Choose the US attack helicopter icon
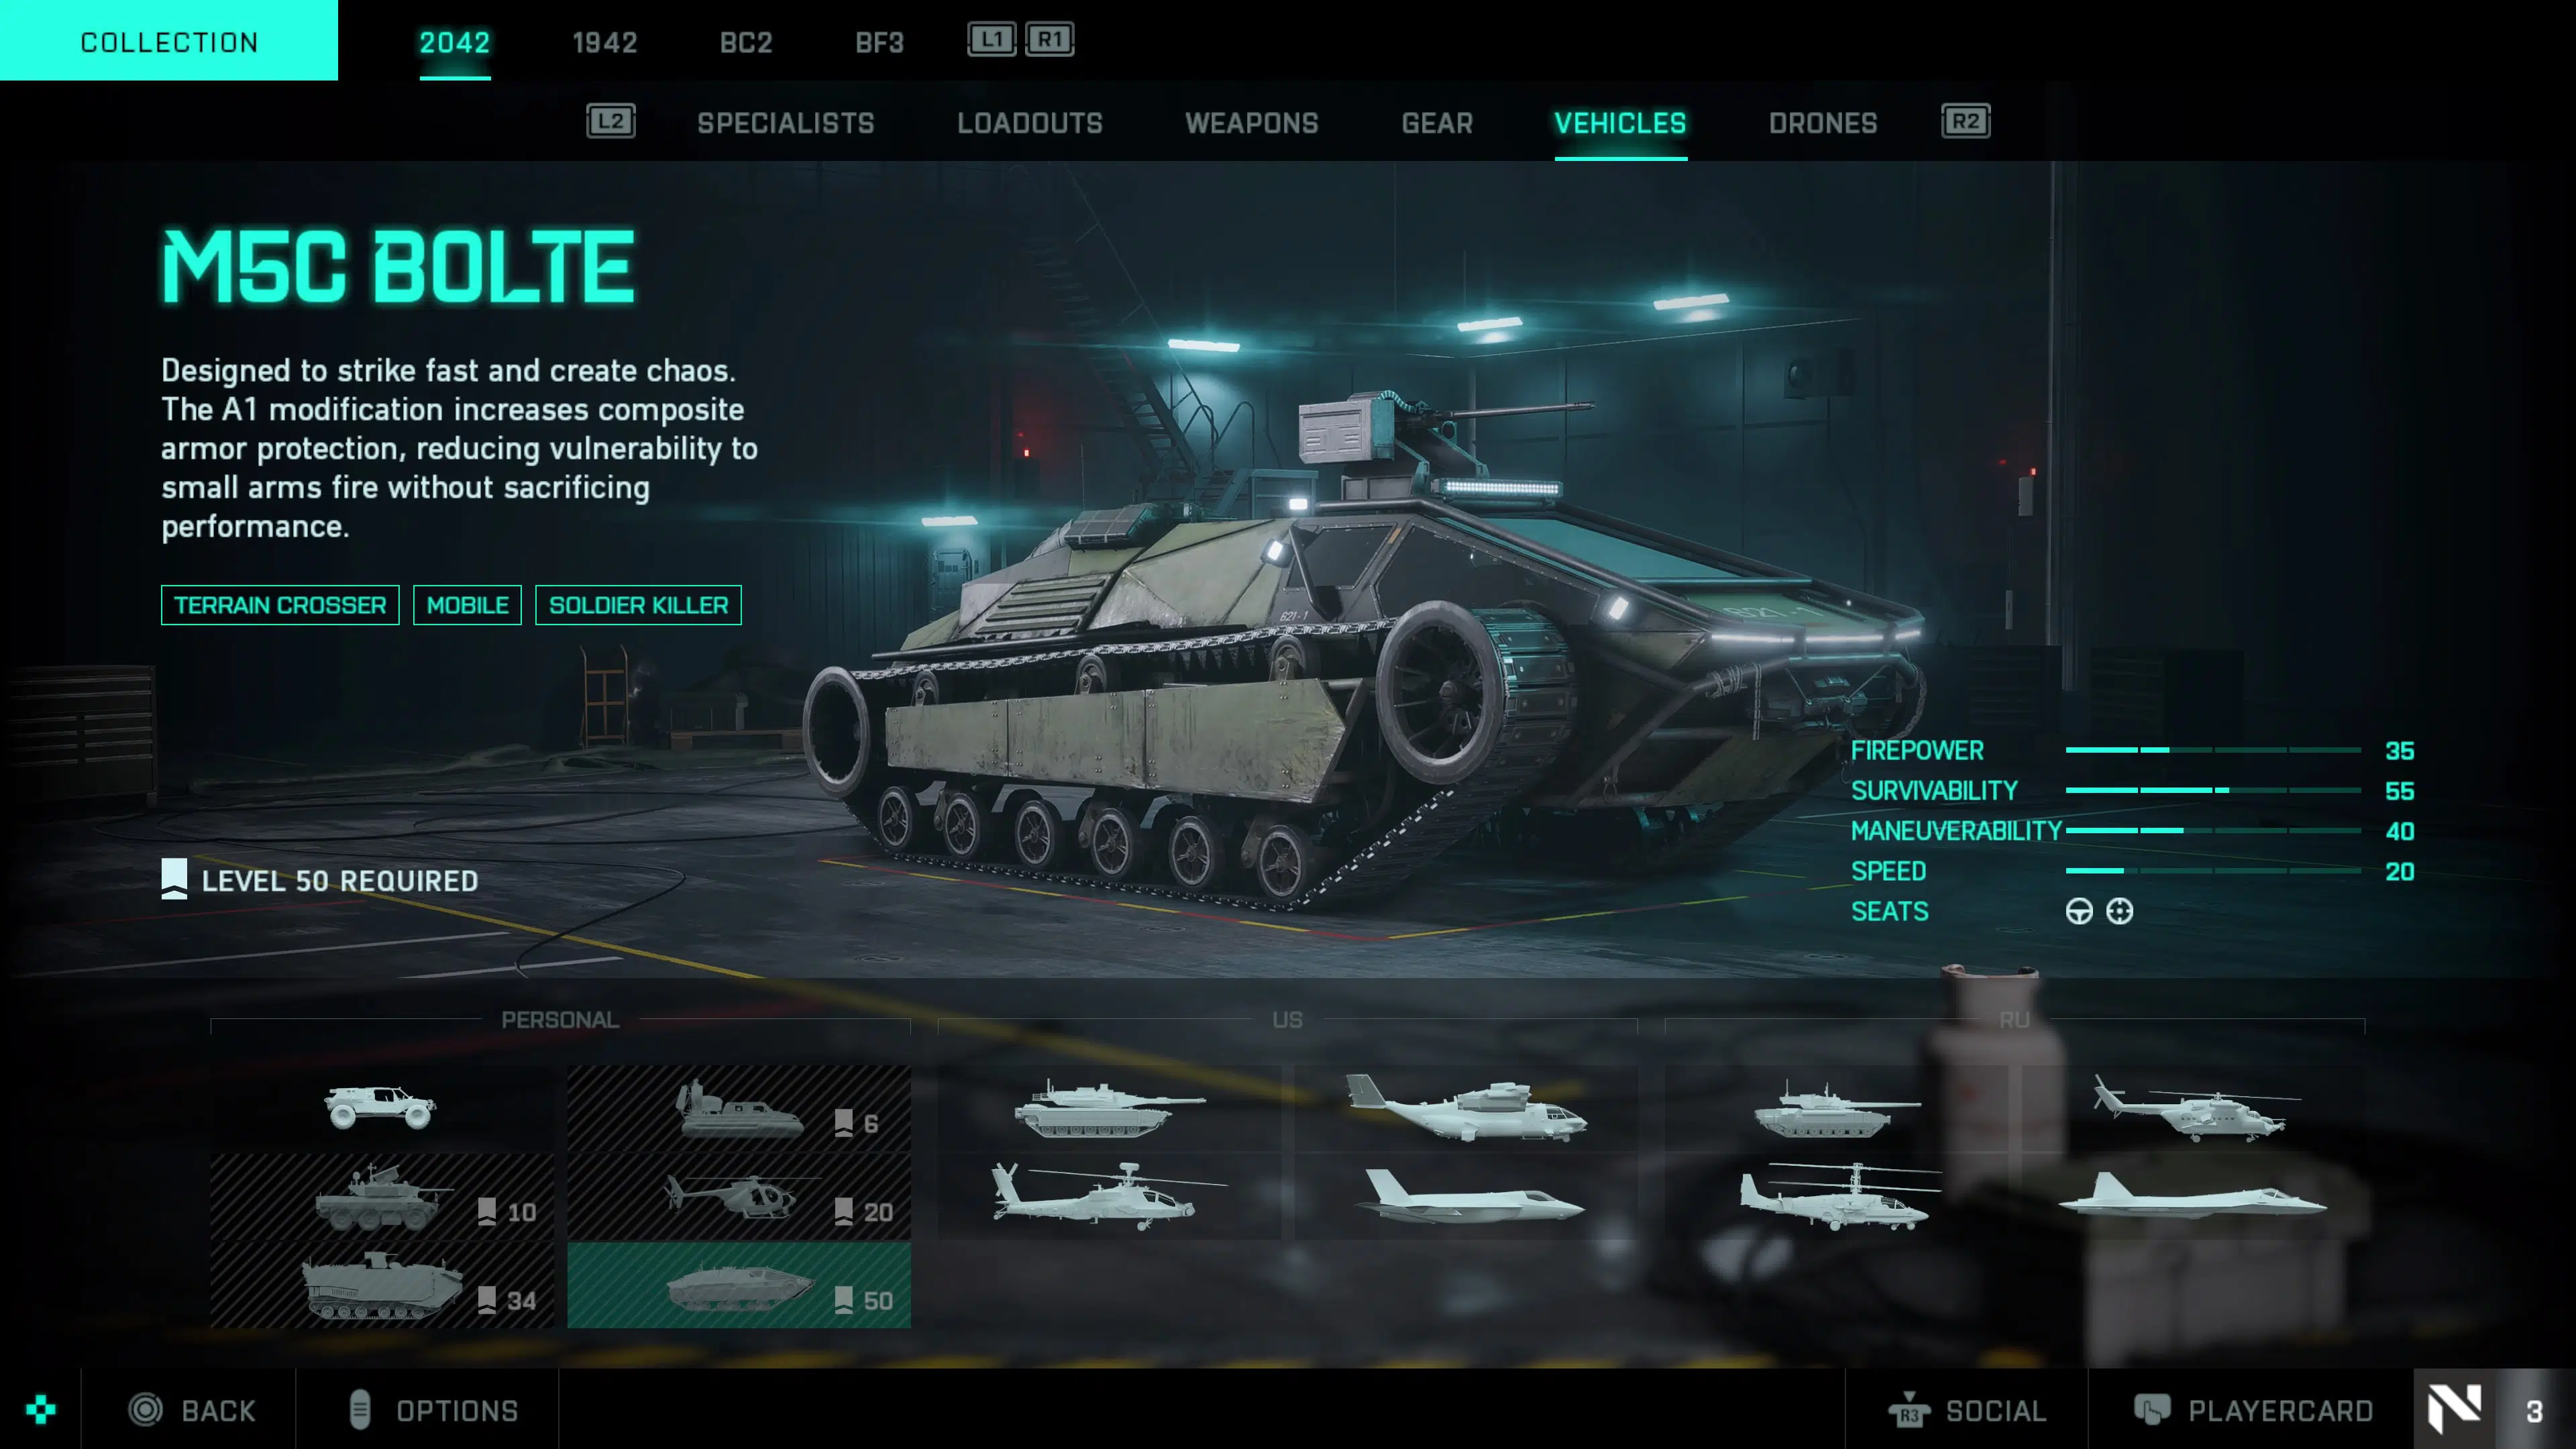This screenshot has width=2576, height=1449. [x=1109, y=1197]
